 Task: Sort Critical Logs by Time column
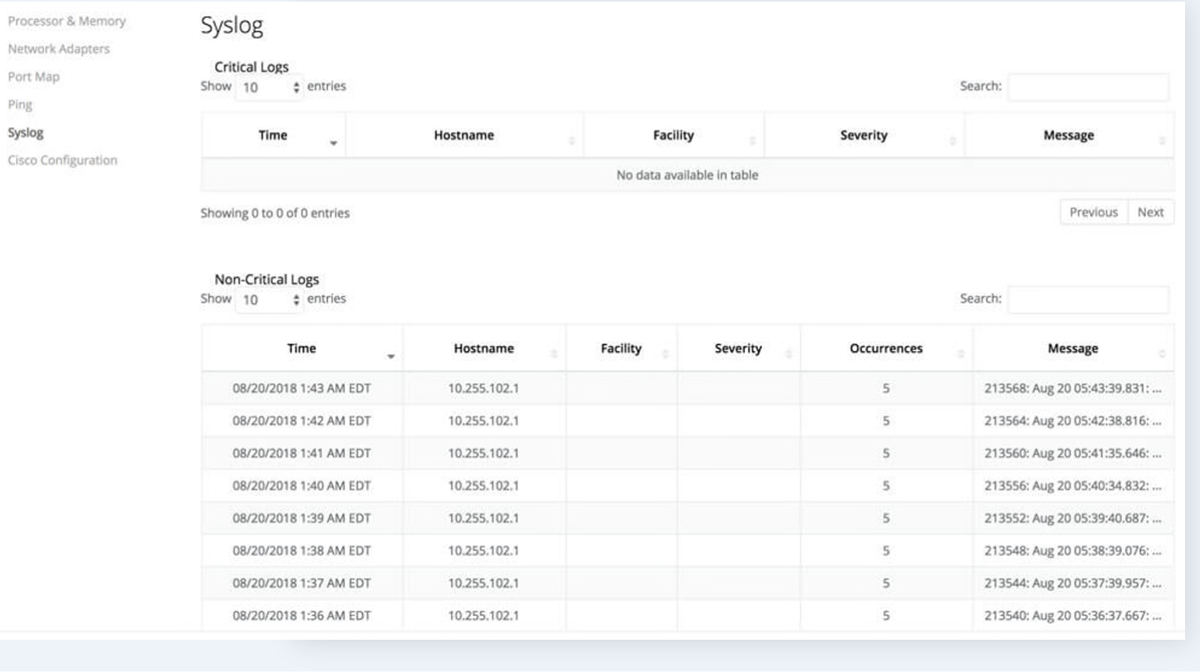273,136
